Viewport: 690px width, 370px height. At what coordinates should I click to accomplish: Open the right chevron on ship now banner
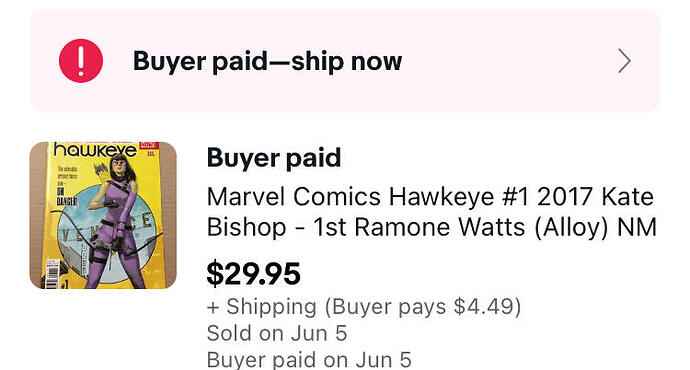click(624, 61)
